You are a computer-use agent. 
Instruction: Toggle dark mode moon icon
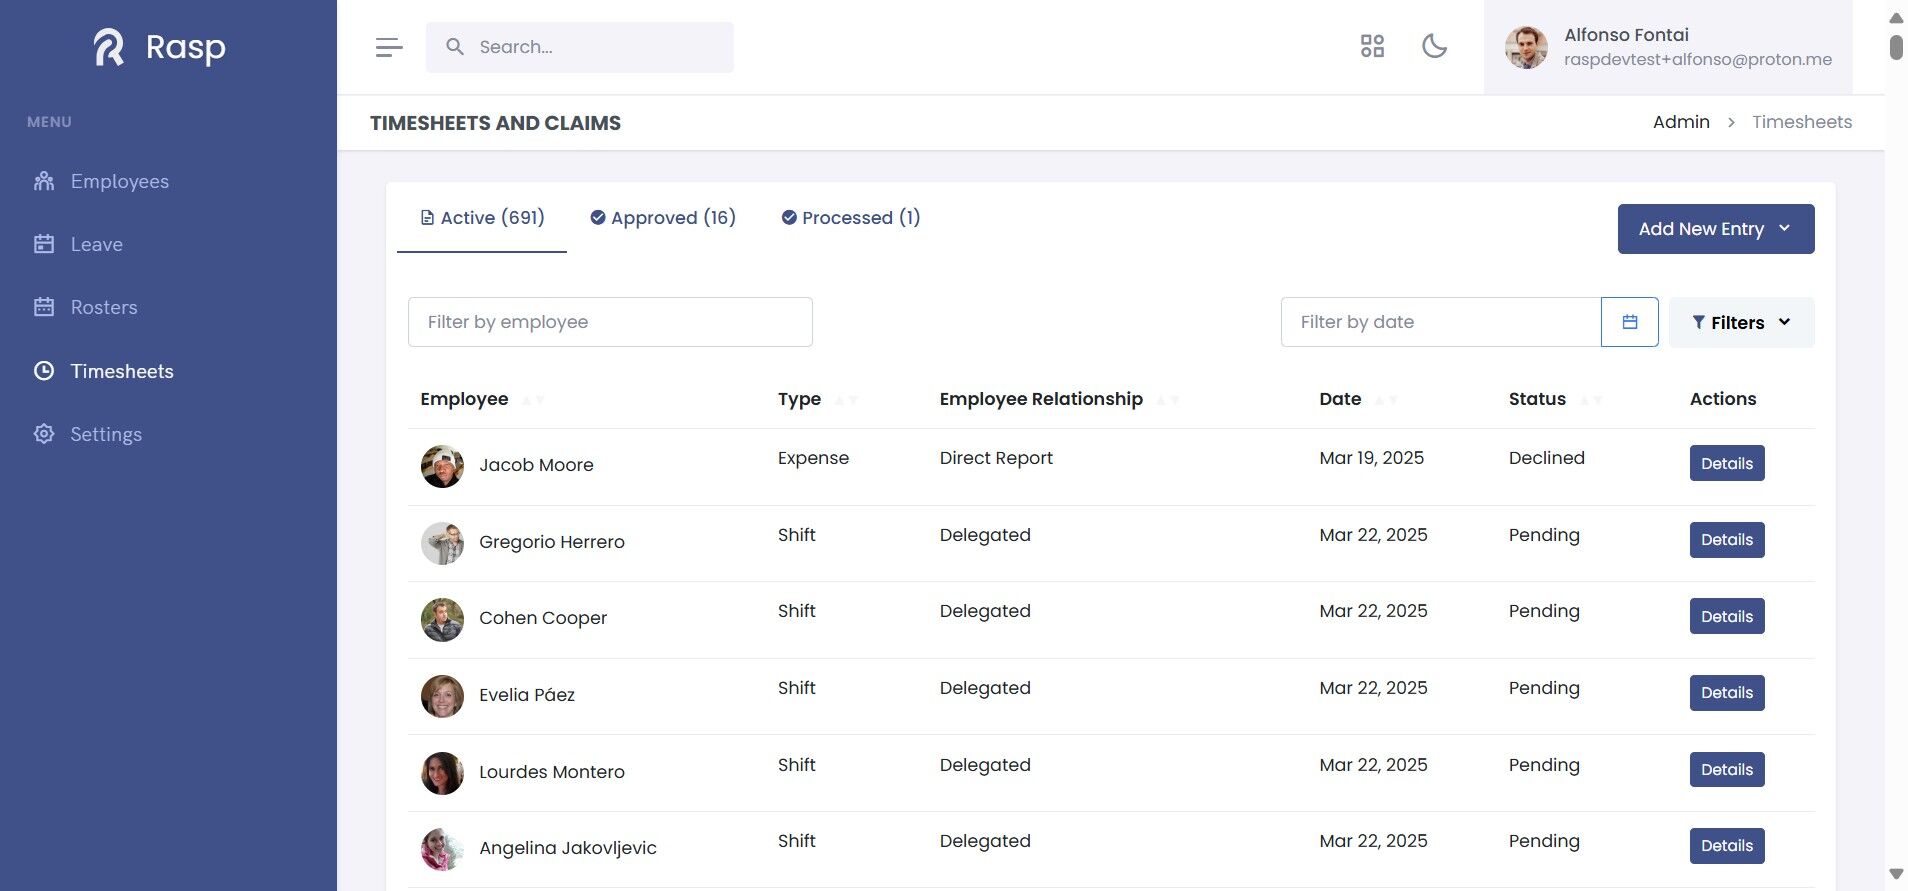[1434, 46]
